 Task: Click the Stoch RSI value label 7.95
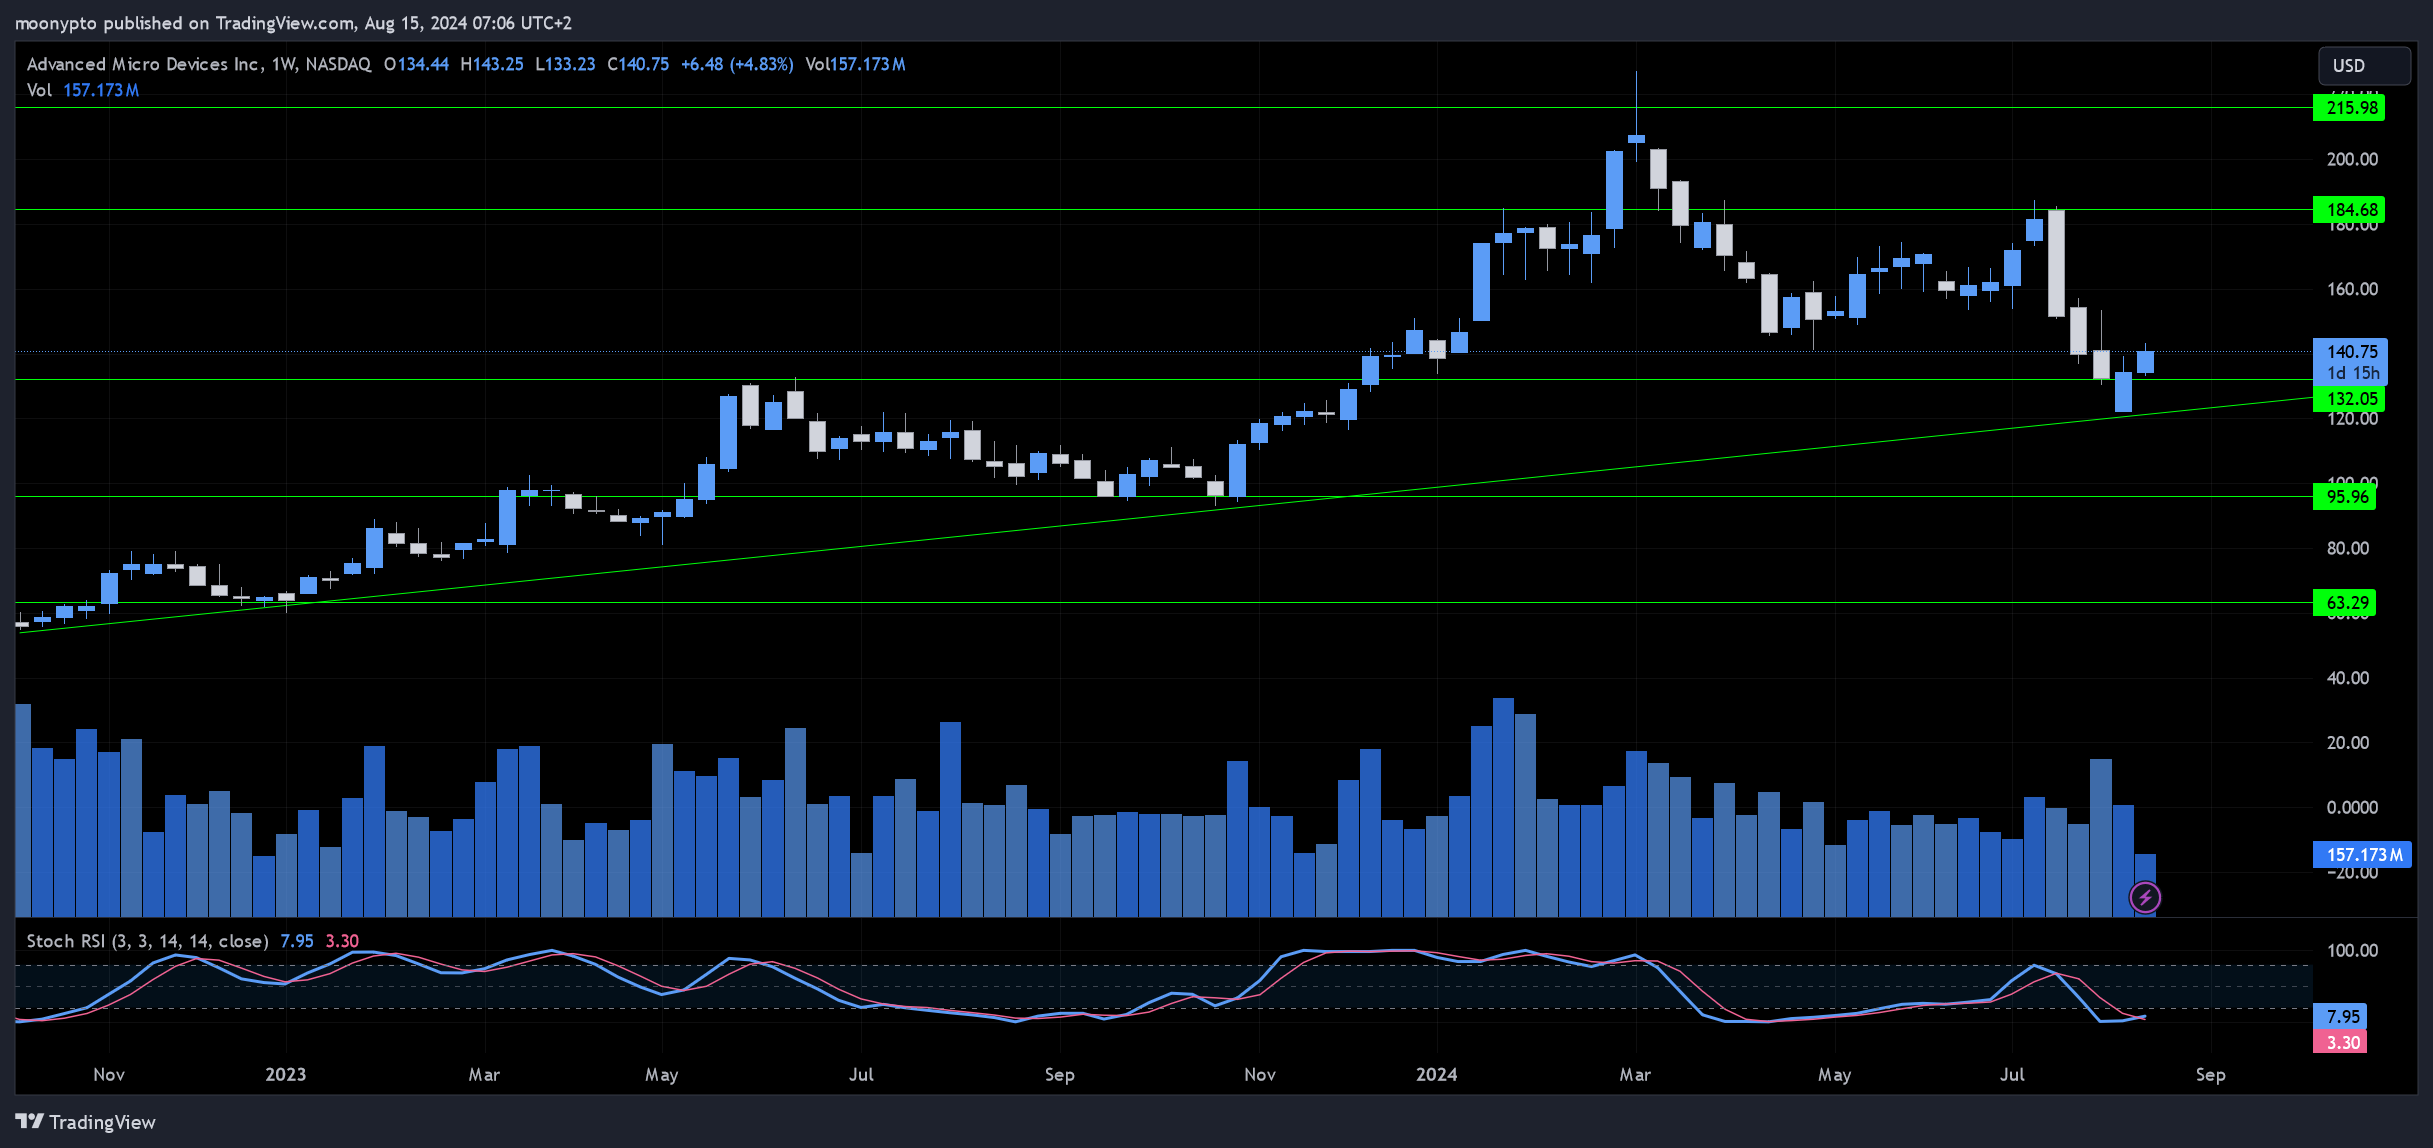click(x=2340, y=1016)
